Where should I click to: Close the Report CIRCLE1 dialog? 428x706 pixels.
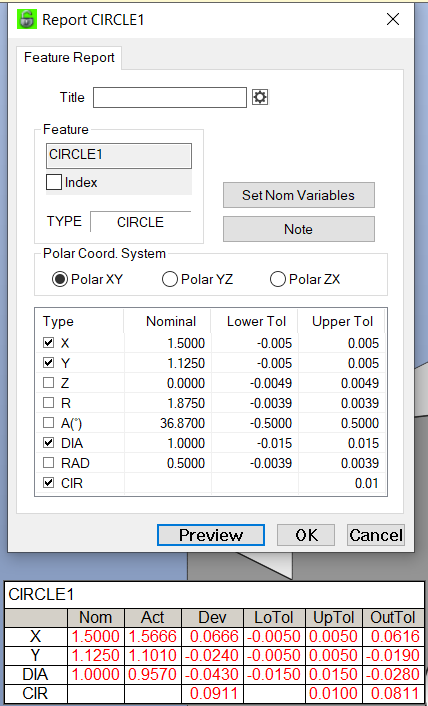tap(393, 19)
